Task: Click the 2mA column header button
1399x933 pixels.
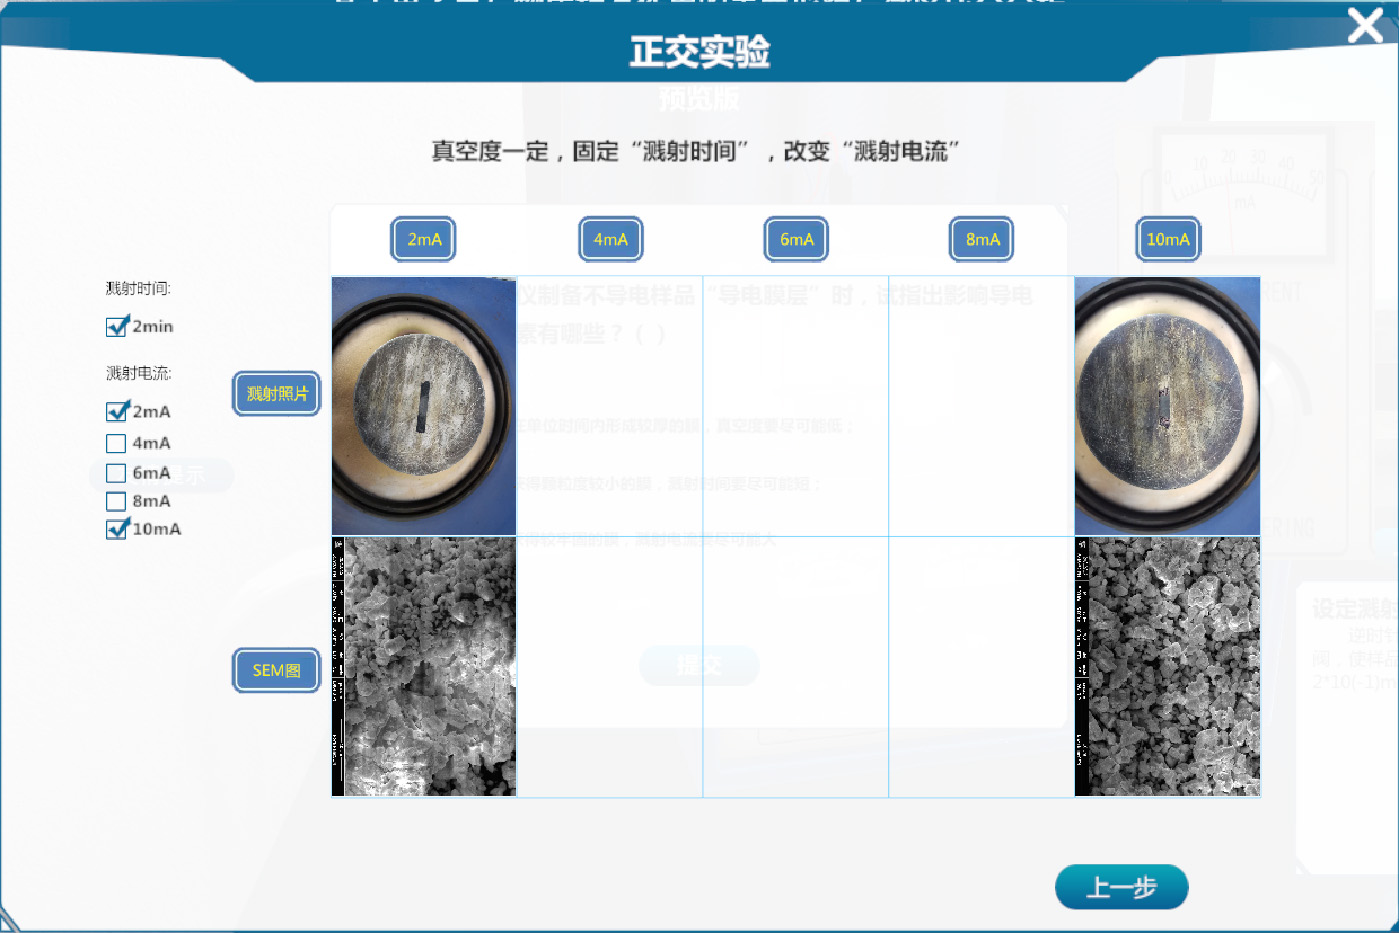Action: pos(423,240)
